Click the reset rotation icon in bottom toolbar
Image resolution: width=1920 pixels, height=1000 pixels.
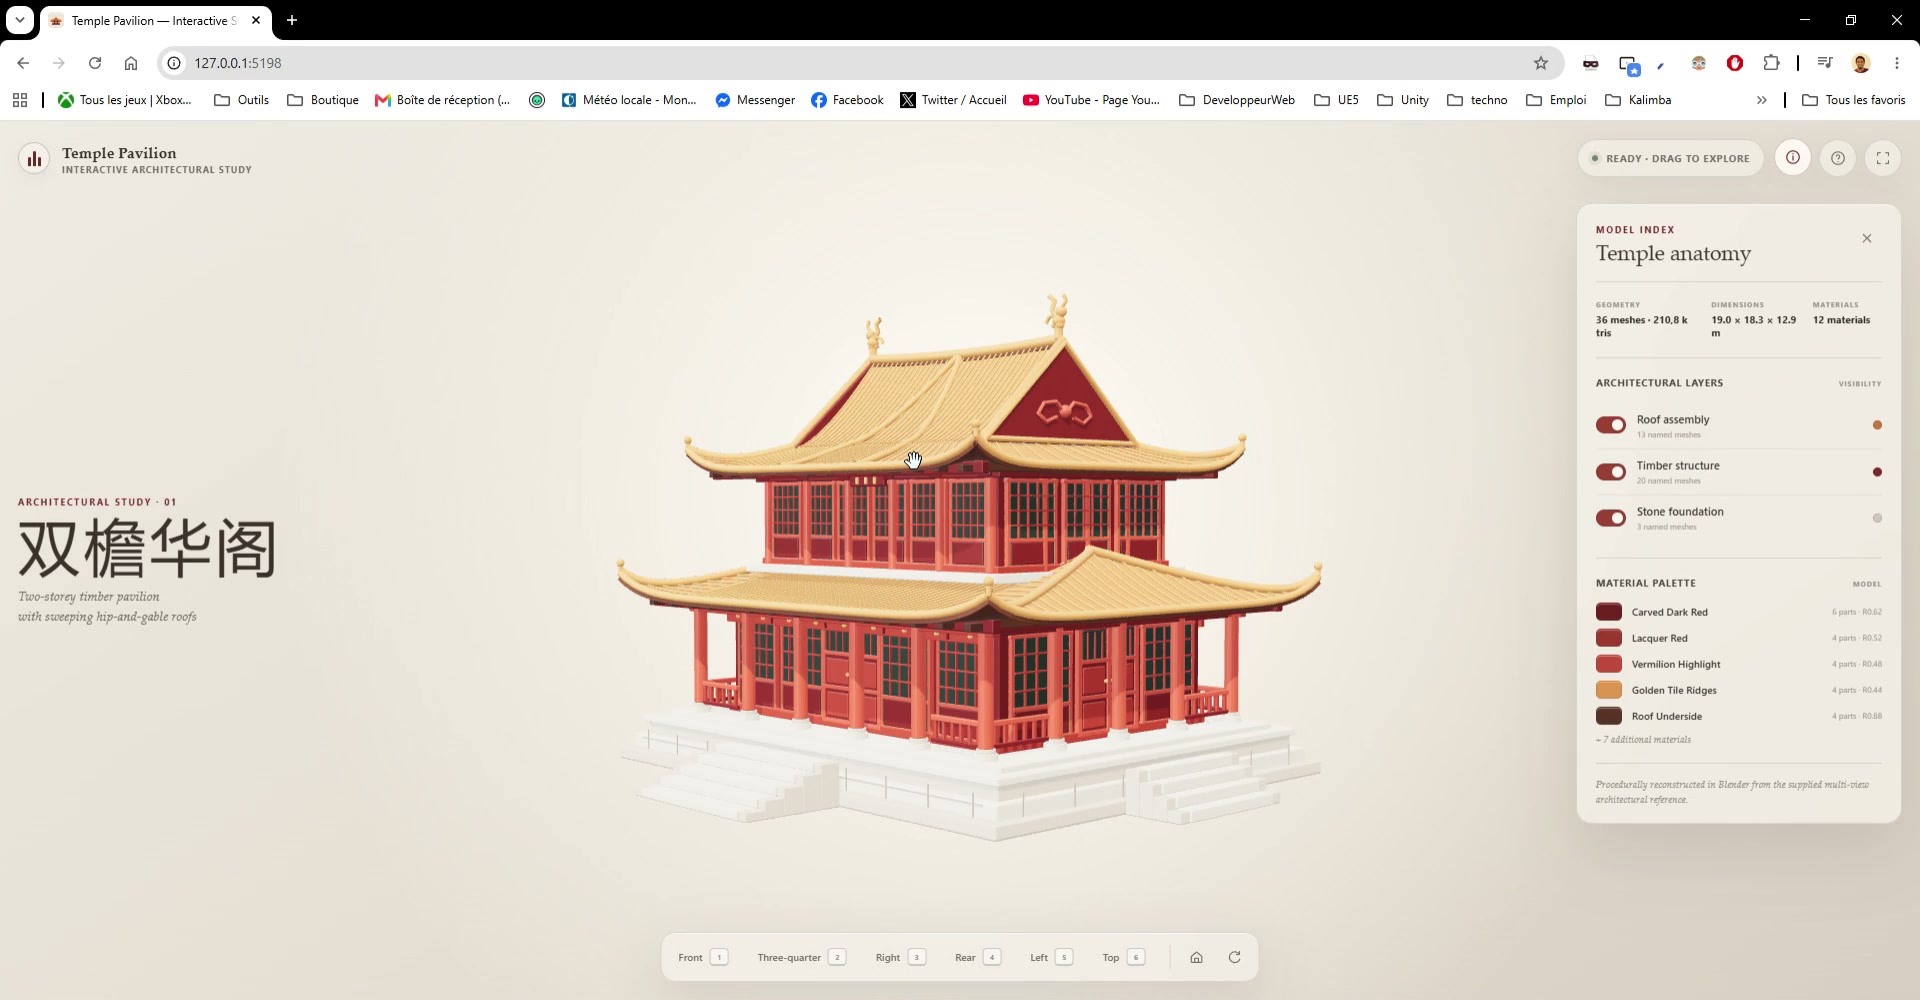(x=1235, y=957)
